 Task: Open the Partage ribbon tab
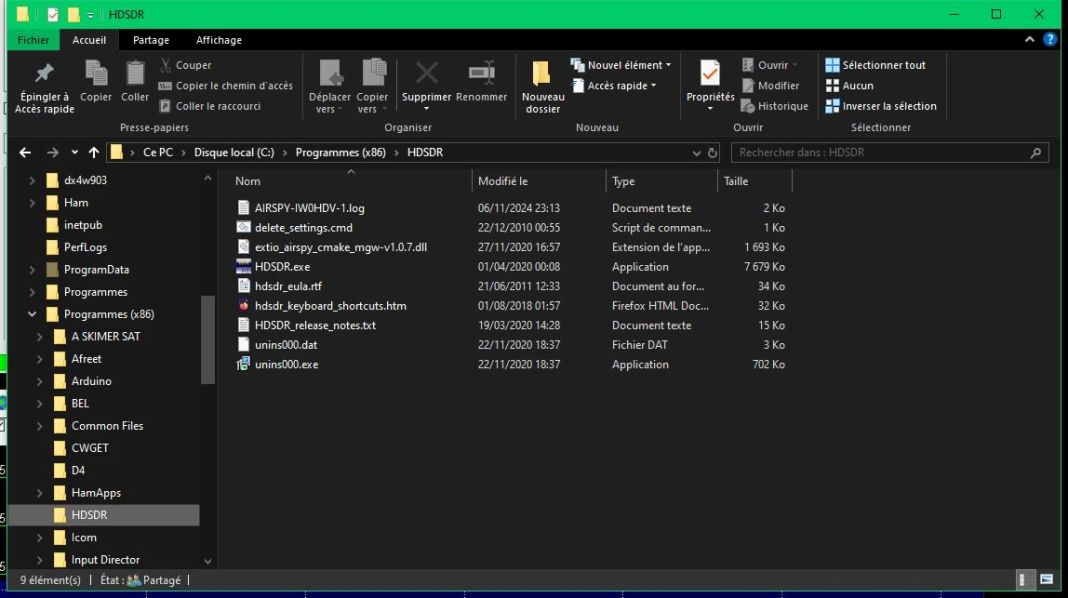[151, 40]
